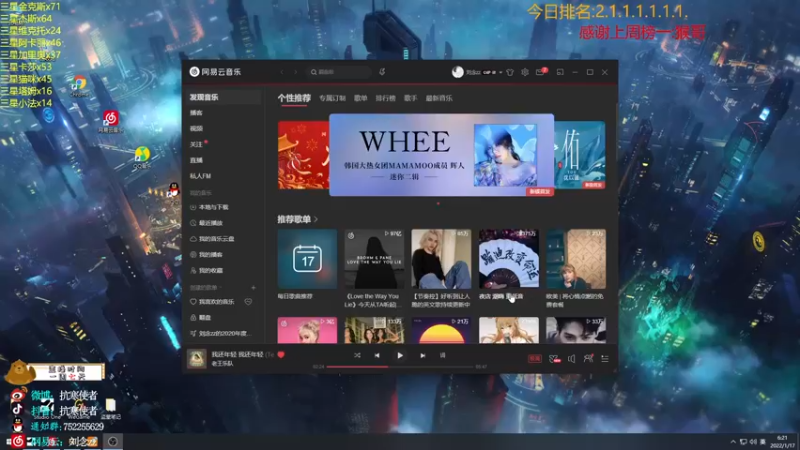Open the settings gear in NetEase Music
This screenshot has width=800, height=450.
coord(524,72)
